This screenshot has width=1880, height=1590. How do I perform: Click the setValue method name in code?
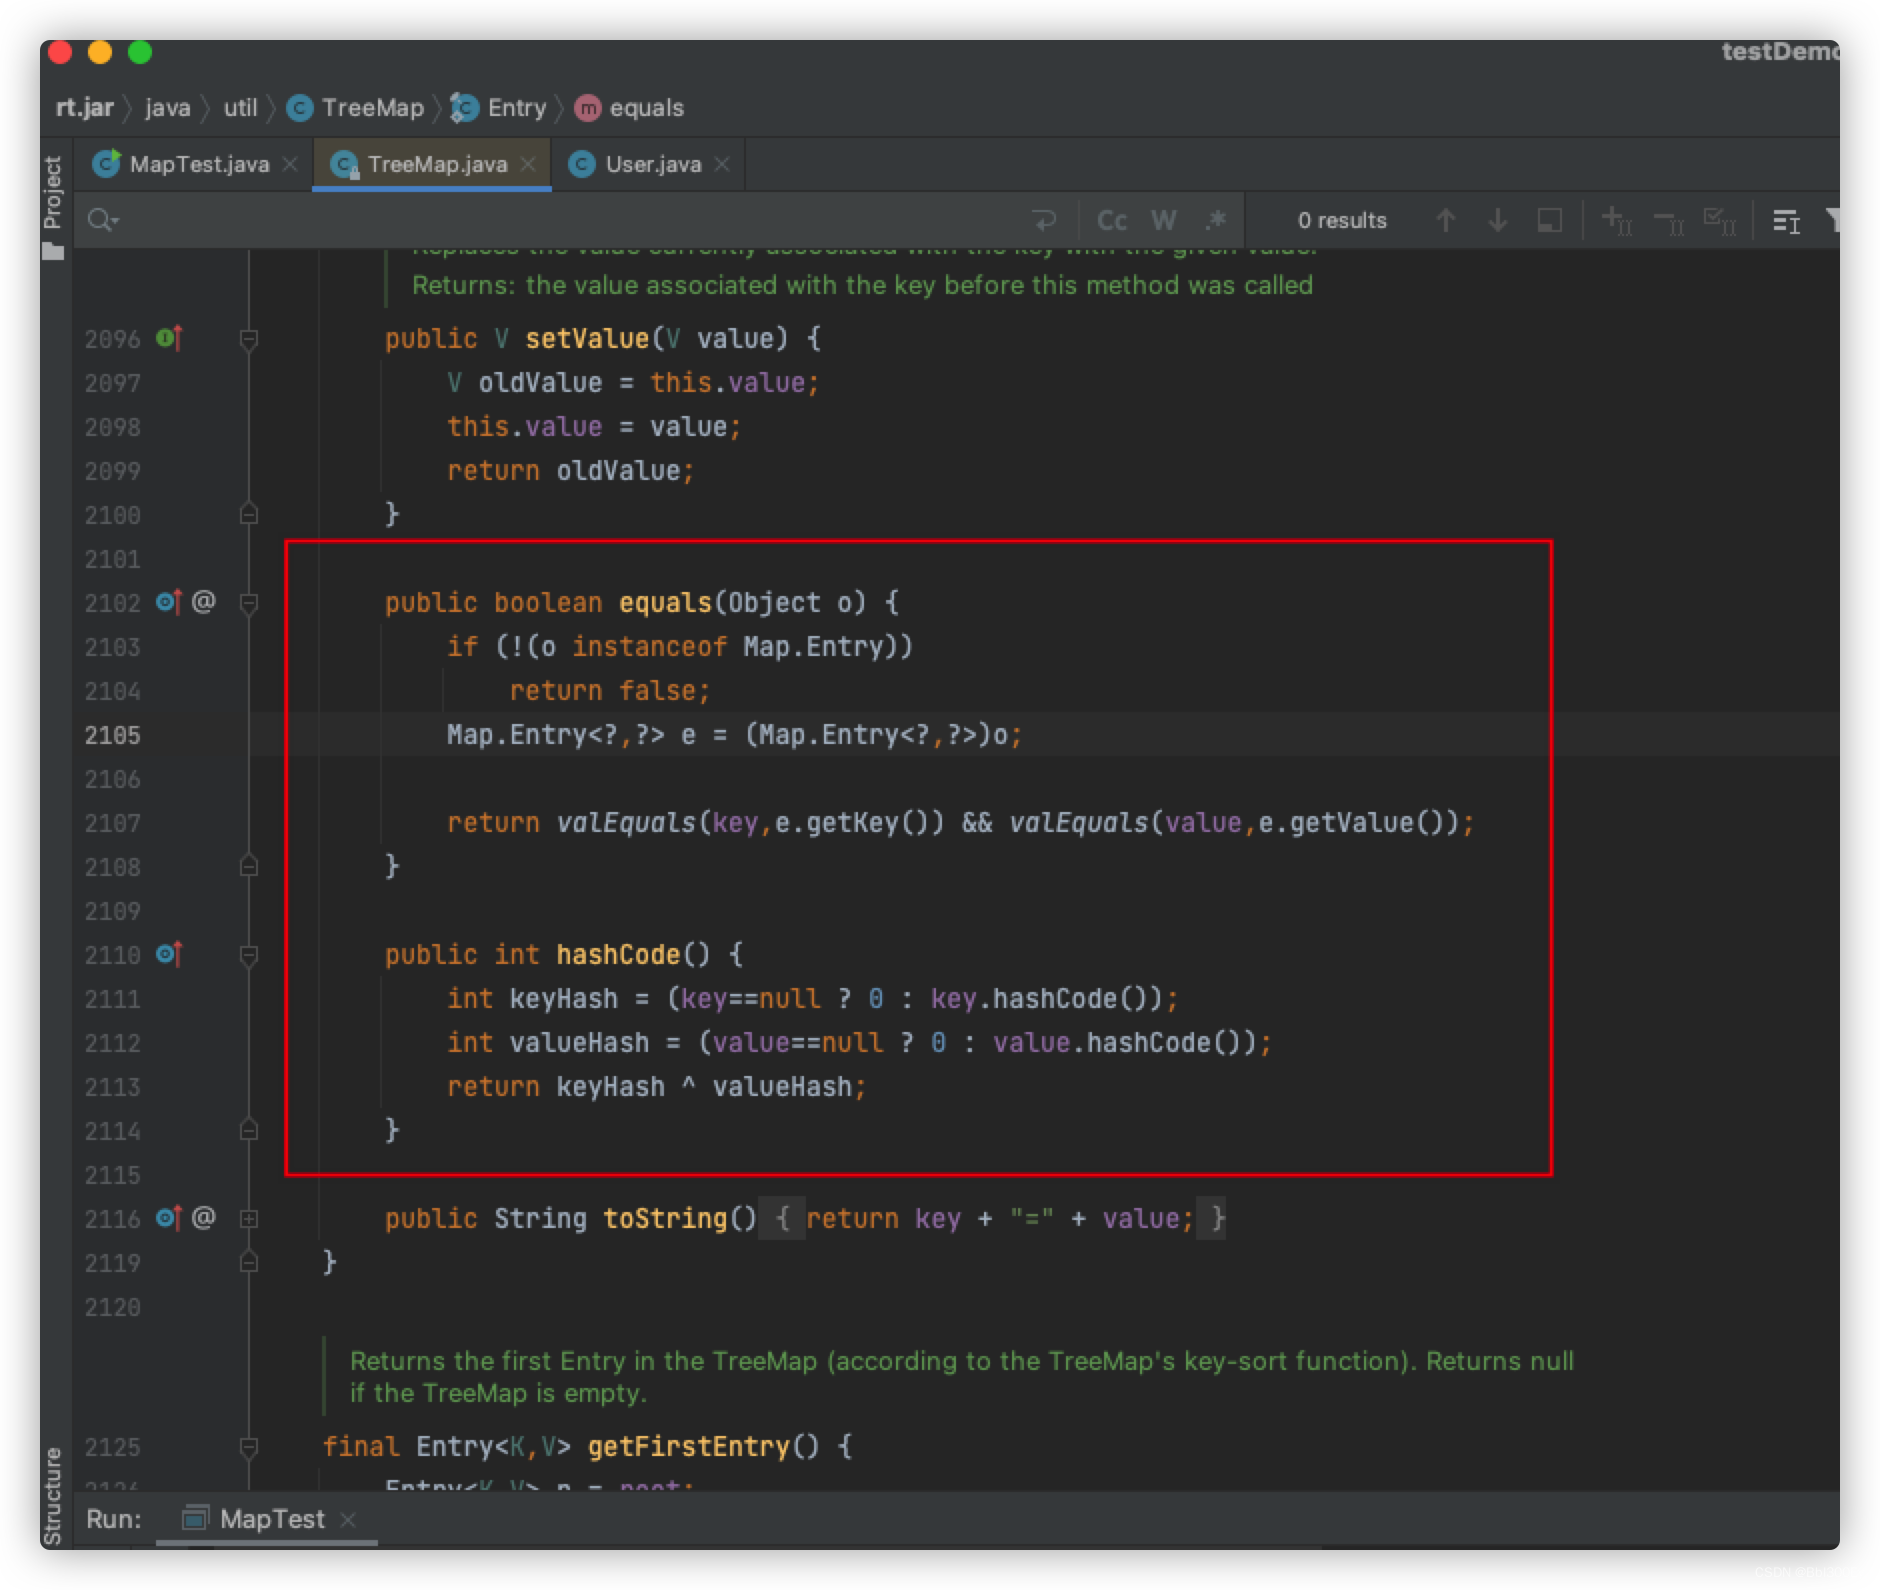click(x=587, y=338)
